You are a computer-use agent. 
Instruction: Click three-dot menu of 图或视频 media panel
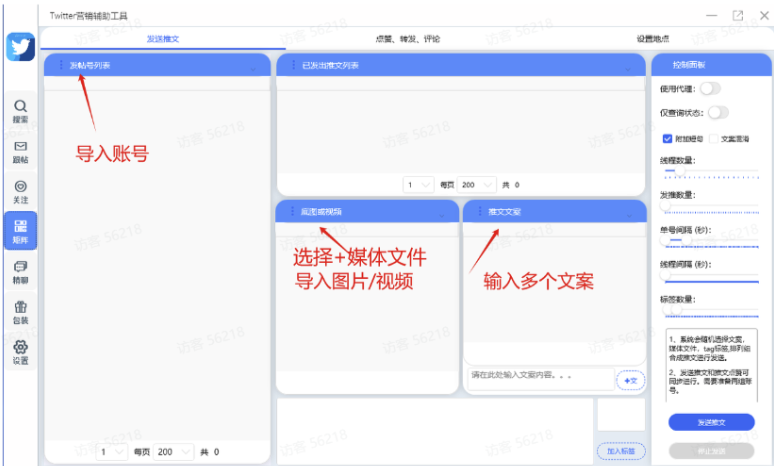click(x=292, y=211)
